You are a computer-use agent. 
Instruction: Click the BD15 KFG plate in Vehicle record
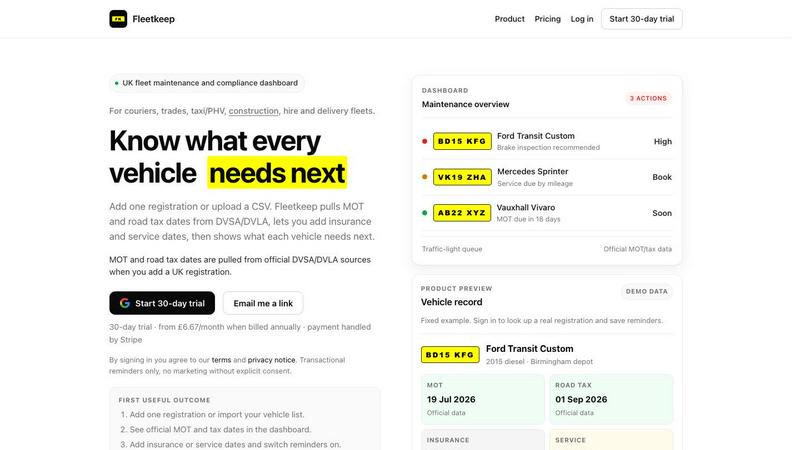point(450,355)
